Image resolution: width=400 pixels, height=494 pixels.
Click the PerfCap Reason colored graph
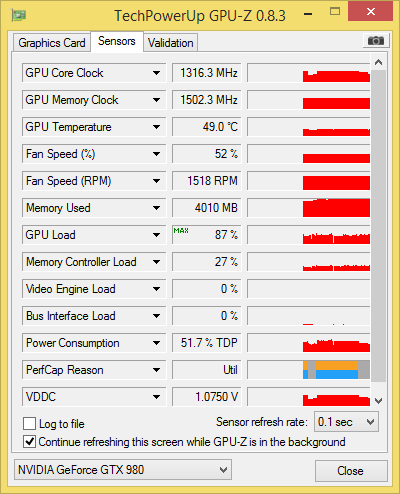[x=309, y=370]
